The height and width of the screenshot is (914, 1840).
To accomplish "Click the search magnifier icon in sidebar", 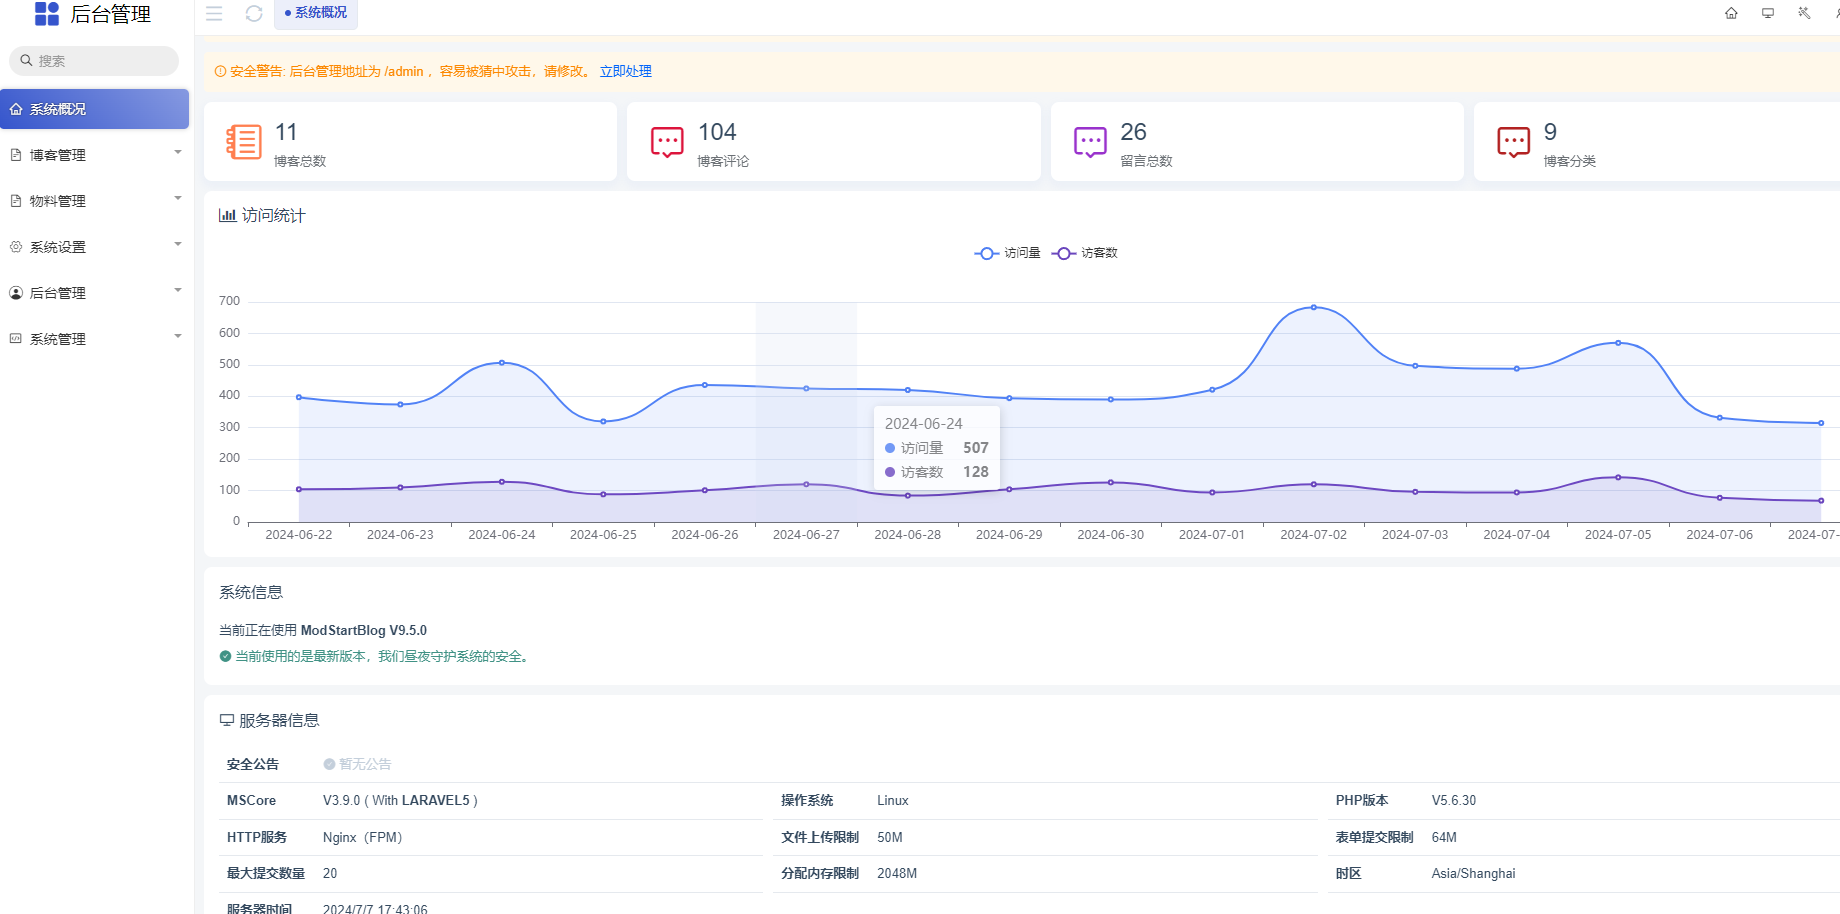I will point(27,60).
